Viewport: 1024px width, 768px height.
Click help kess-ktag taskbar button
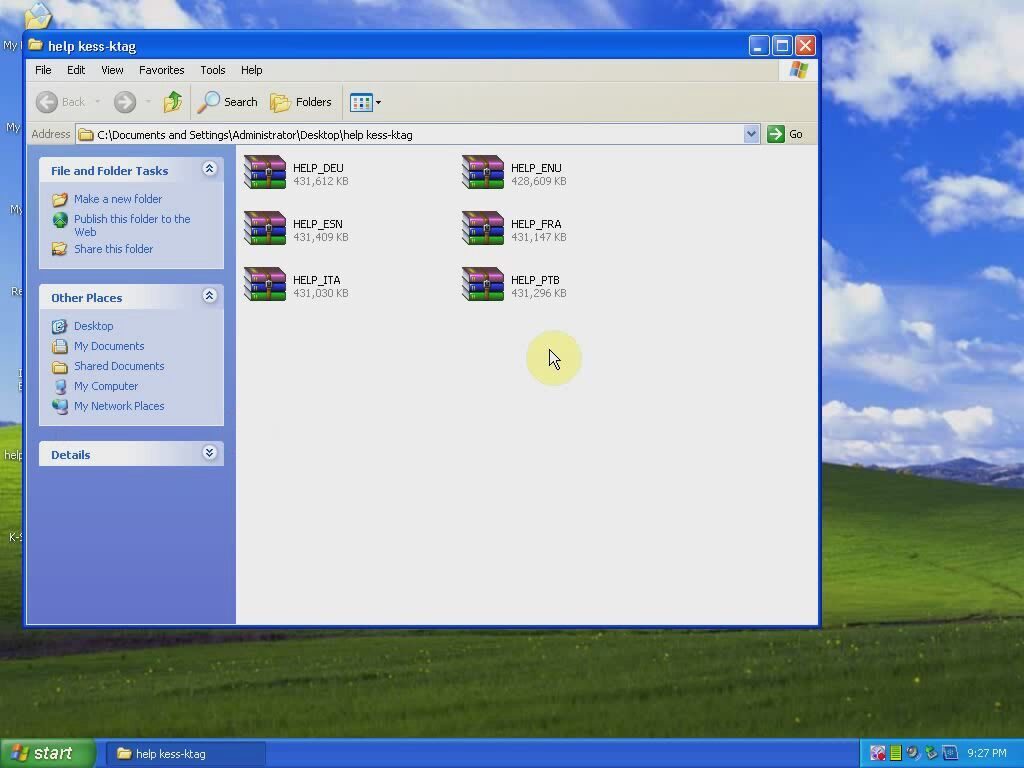pyautogui.click(x=186, y=754)
